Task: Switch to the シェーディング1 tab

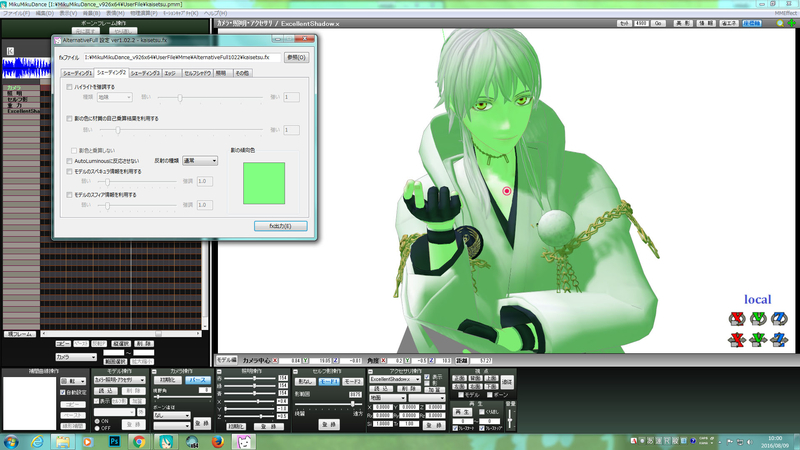Action: 78,73
